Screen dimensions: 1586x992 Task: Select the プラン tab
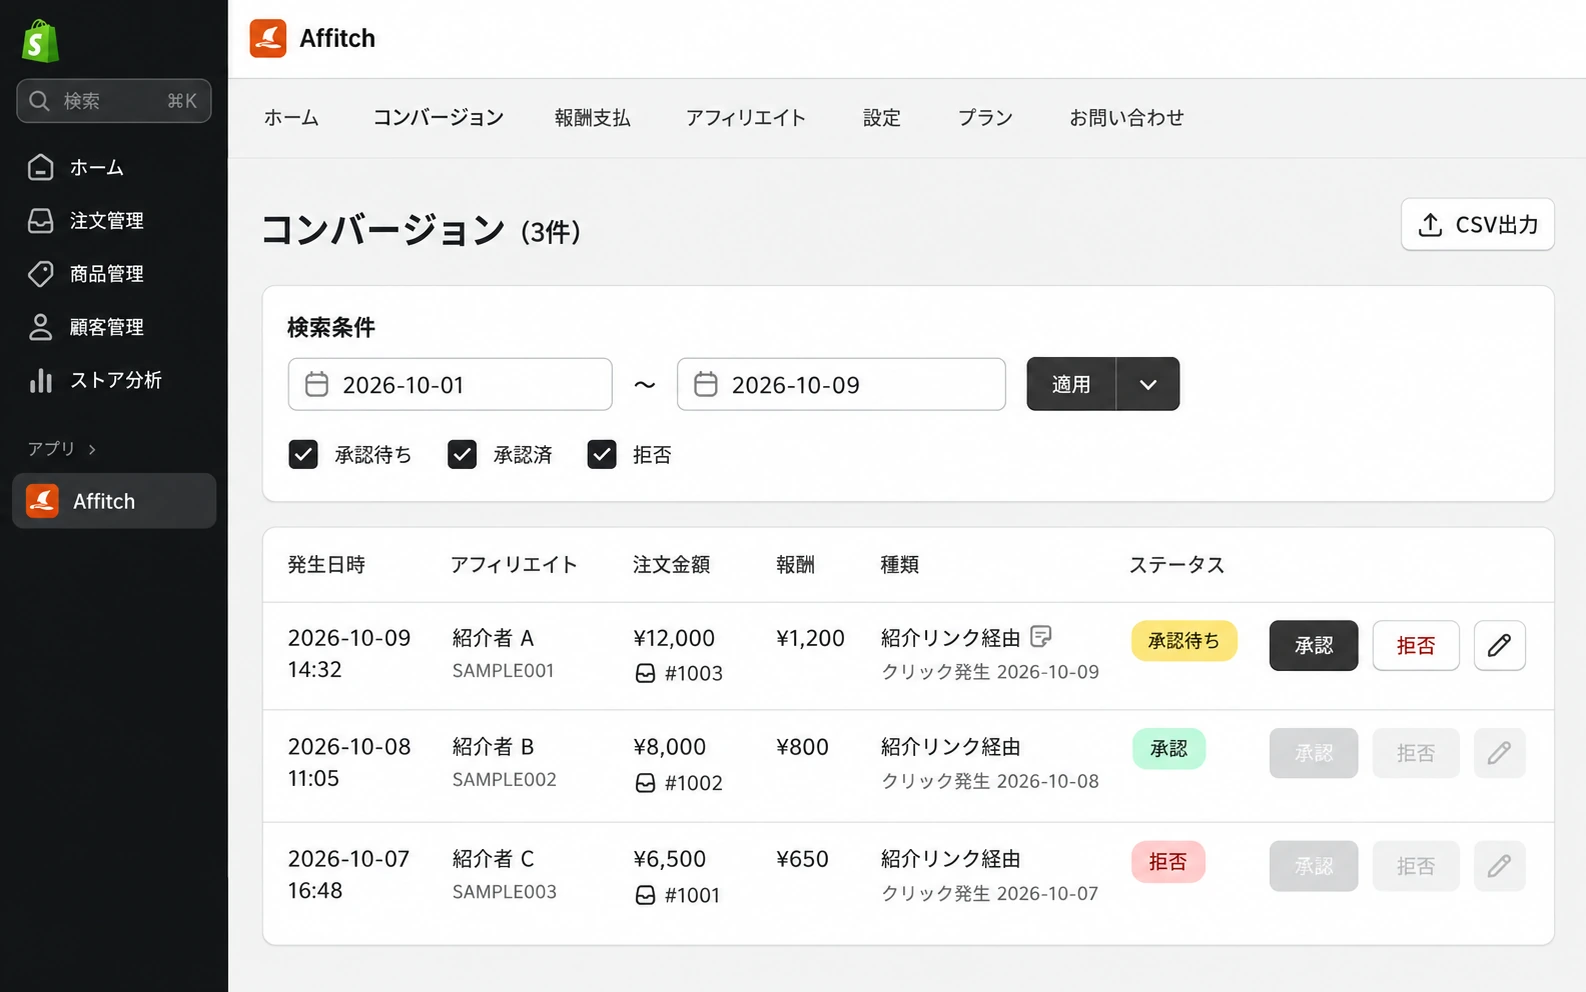tap(985, 118)
